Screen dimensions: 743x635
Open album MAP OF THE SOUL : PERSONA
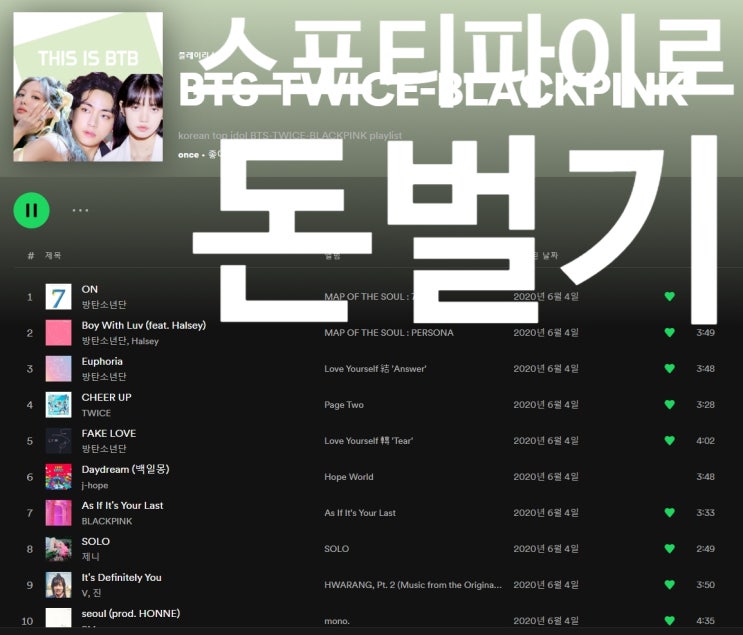pyautogui.click(x=389, y=333)
